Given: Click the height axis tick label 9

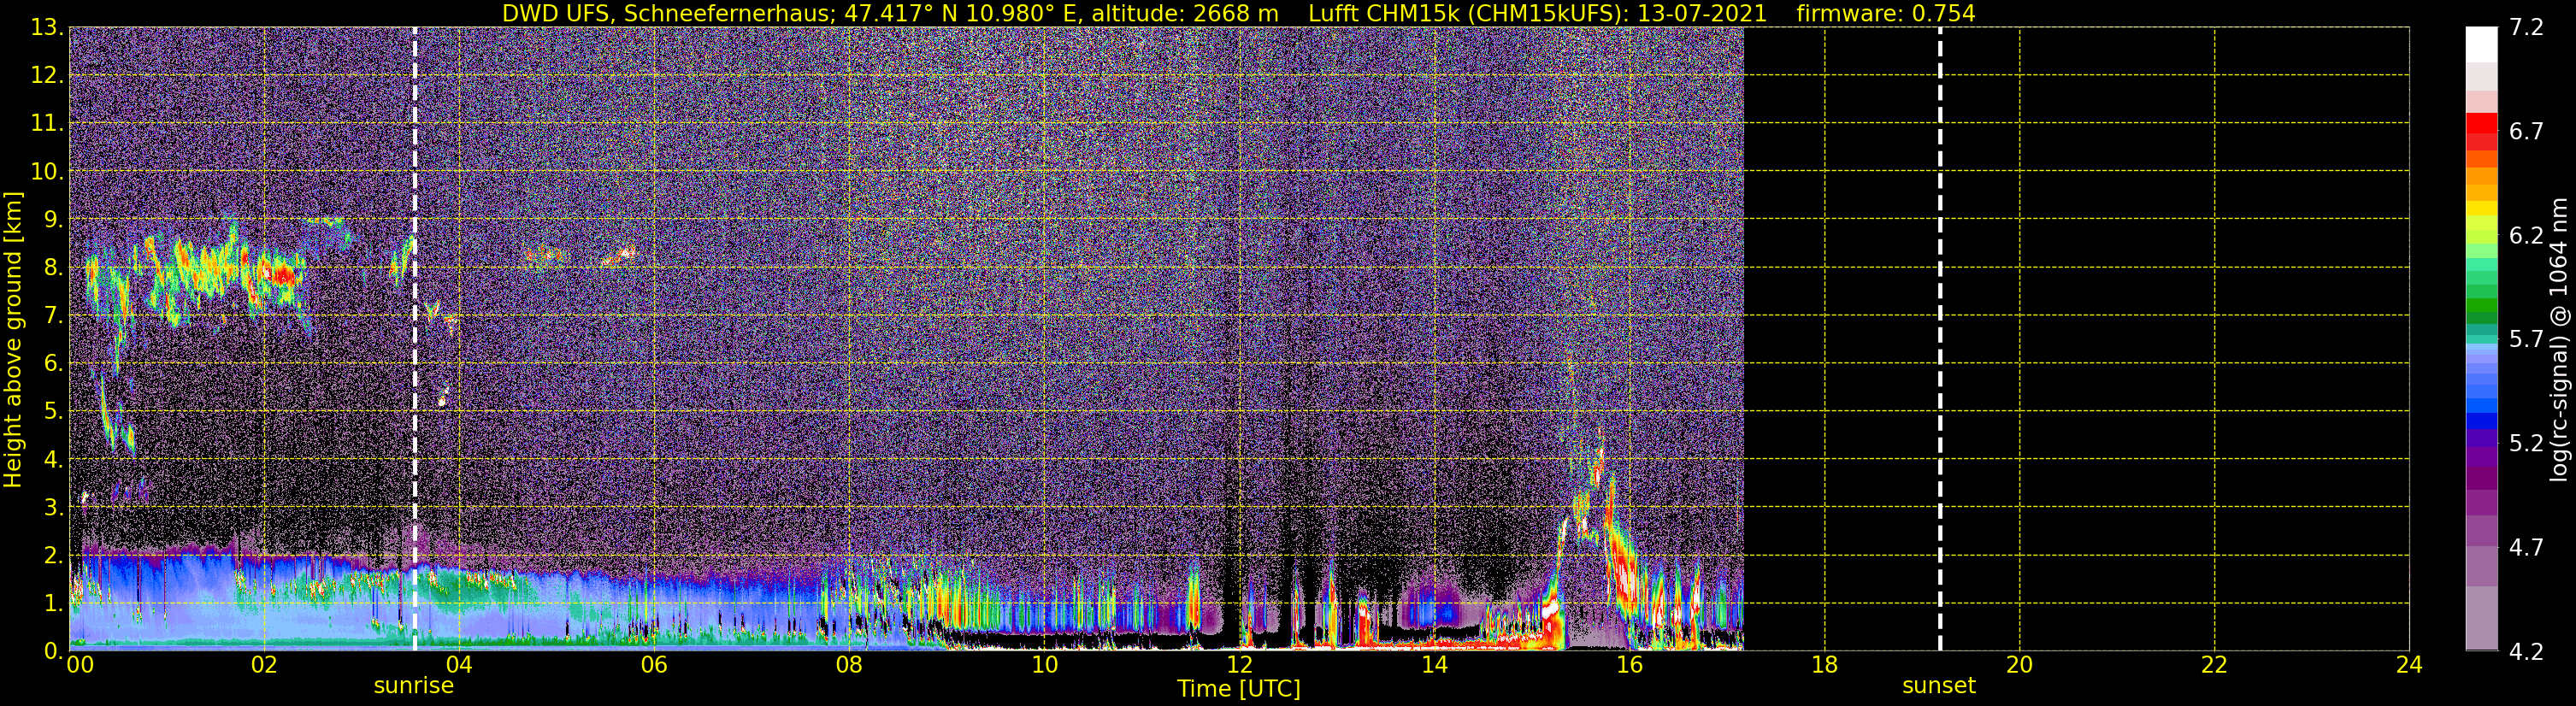Looking at the screenshot, I should click(52, 219).
